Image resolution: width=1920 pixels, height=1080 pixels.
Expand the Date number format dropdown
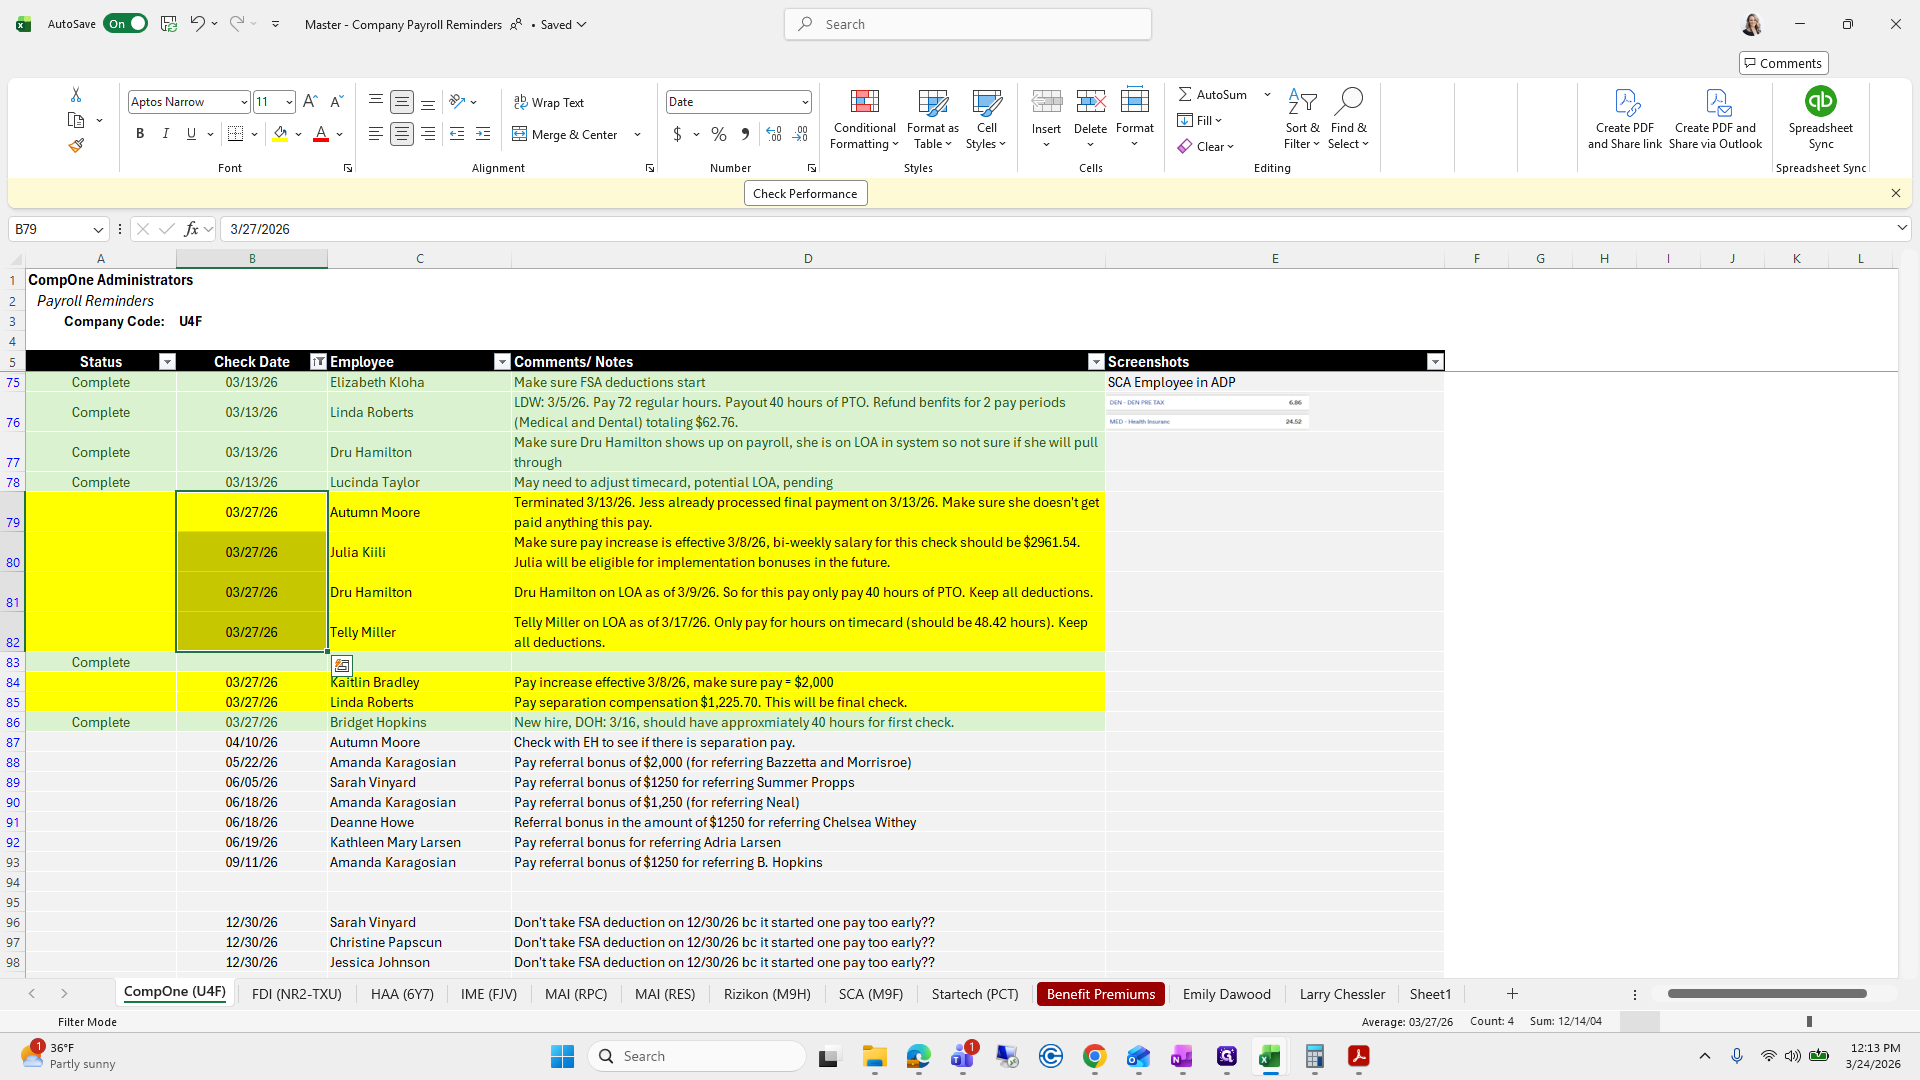(x=804, y=102)
